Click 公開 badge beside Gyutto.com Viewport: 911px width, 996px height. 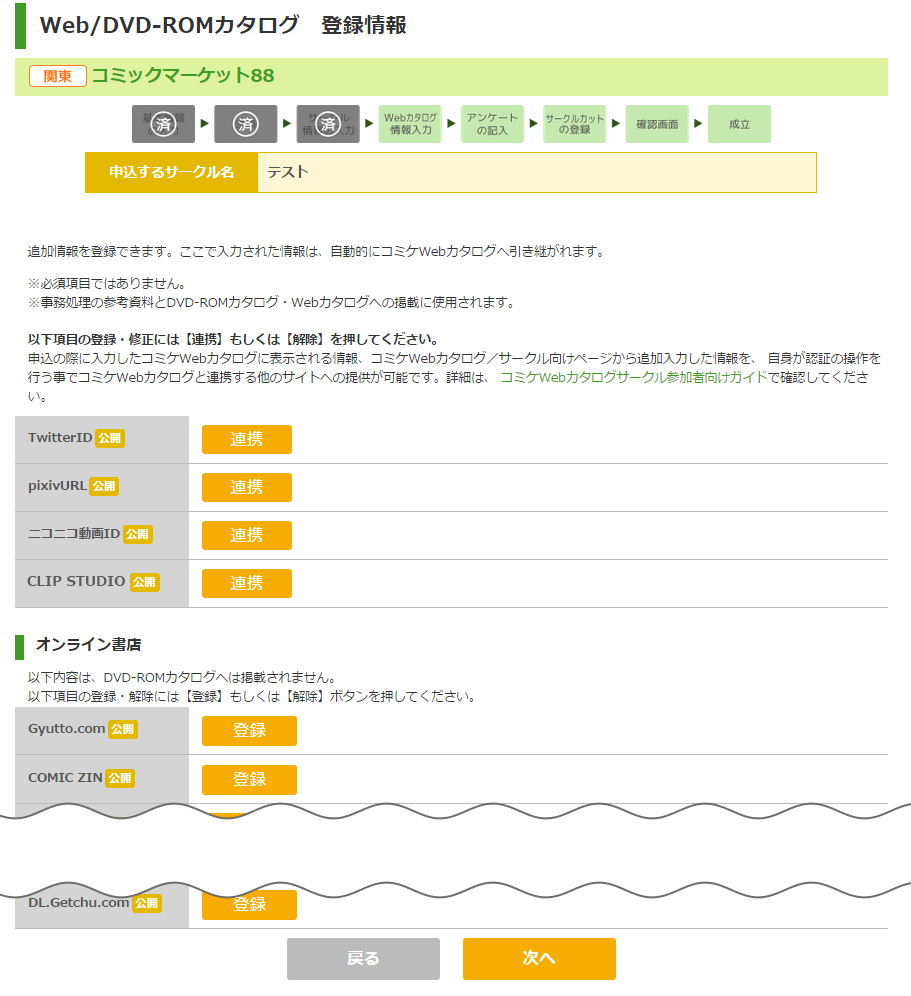coord(123,729)
